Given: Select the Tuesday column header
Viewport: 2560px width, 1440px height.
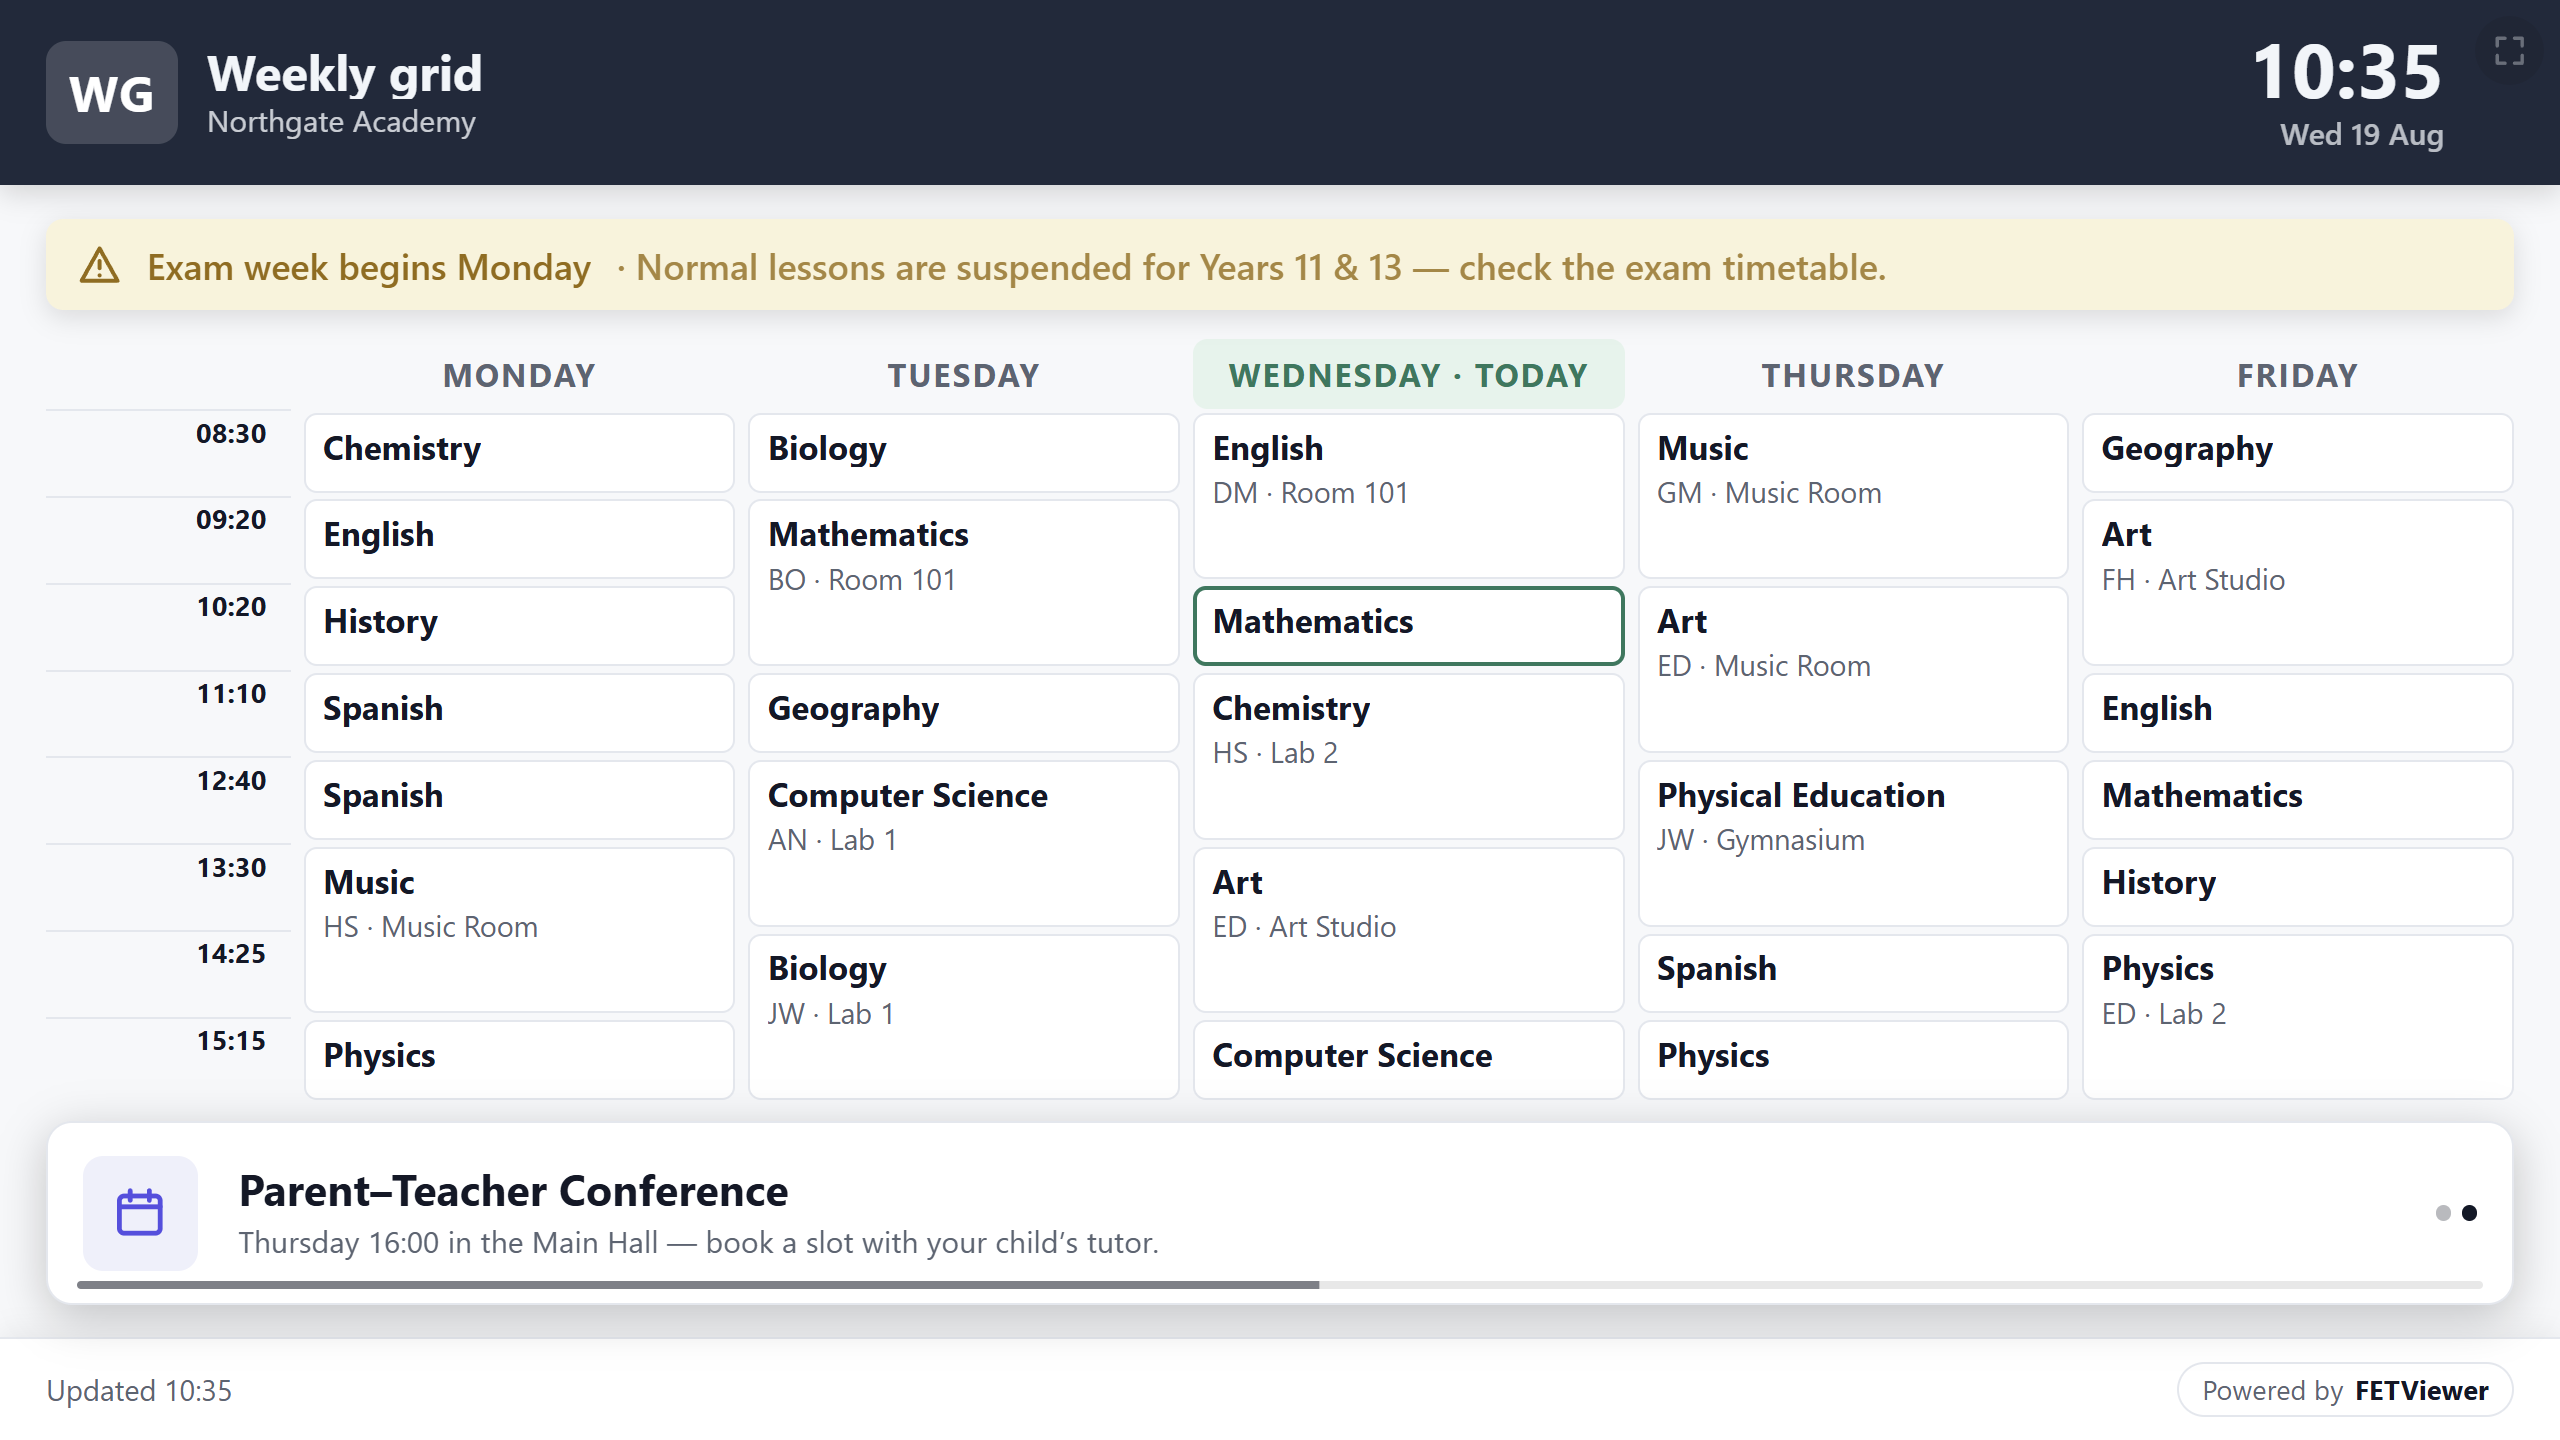Looking at the screenshot, I should pos(964,375).
